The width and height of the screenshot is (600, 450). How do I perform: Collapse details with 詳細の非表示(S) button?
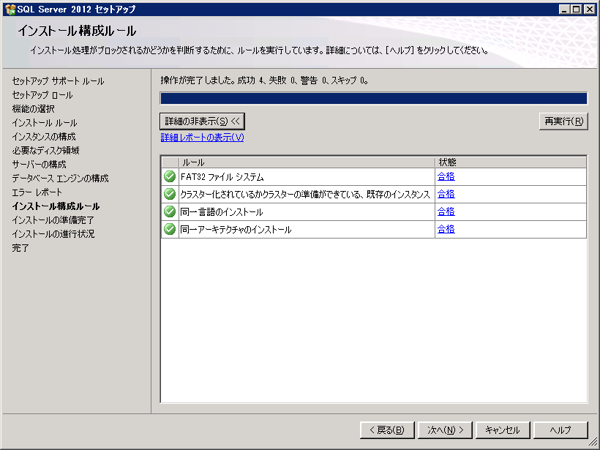coord(202,121)
